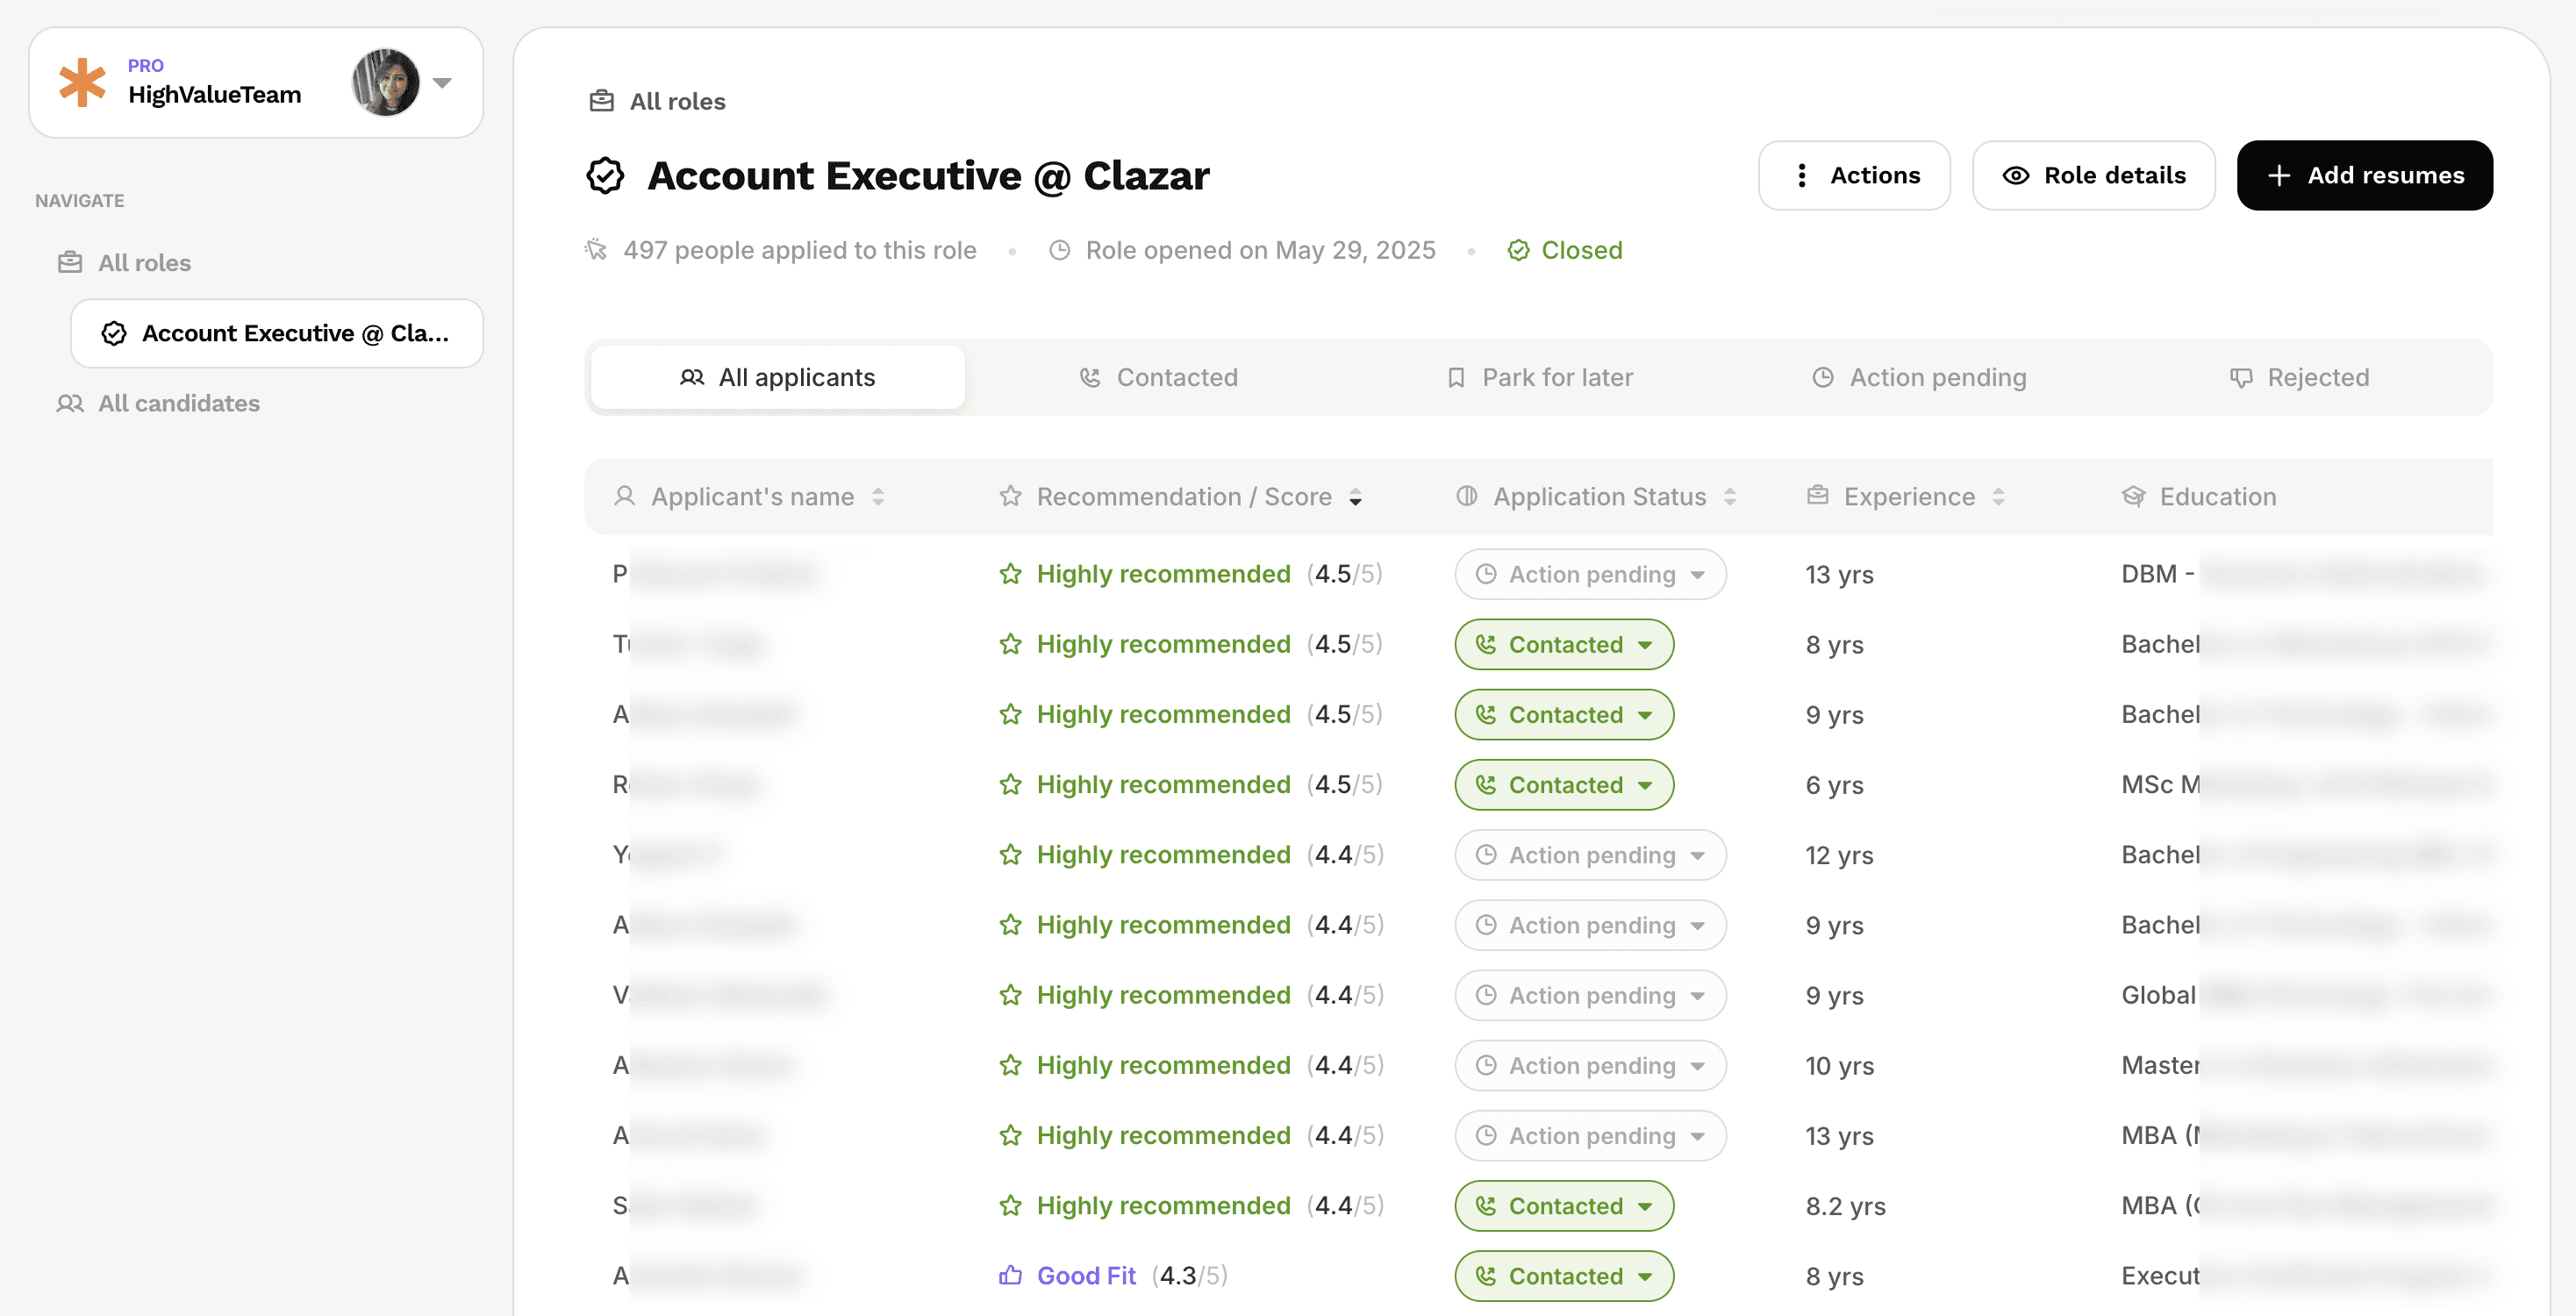This screenshot has height=1316, width=2576.
Task: Open Action pending dropdown for the 13 yrs MBA applicant
Action: pos(1590,1135)
